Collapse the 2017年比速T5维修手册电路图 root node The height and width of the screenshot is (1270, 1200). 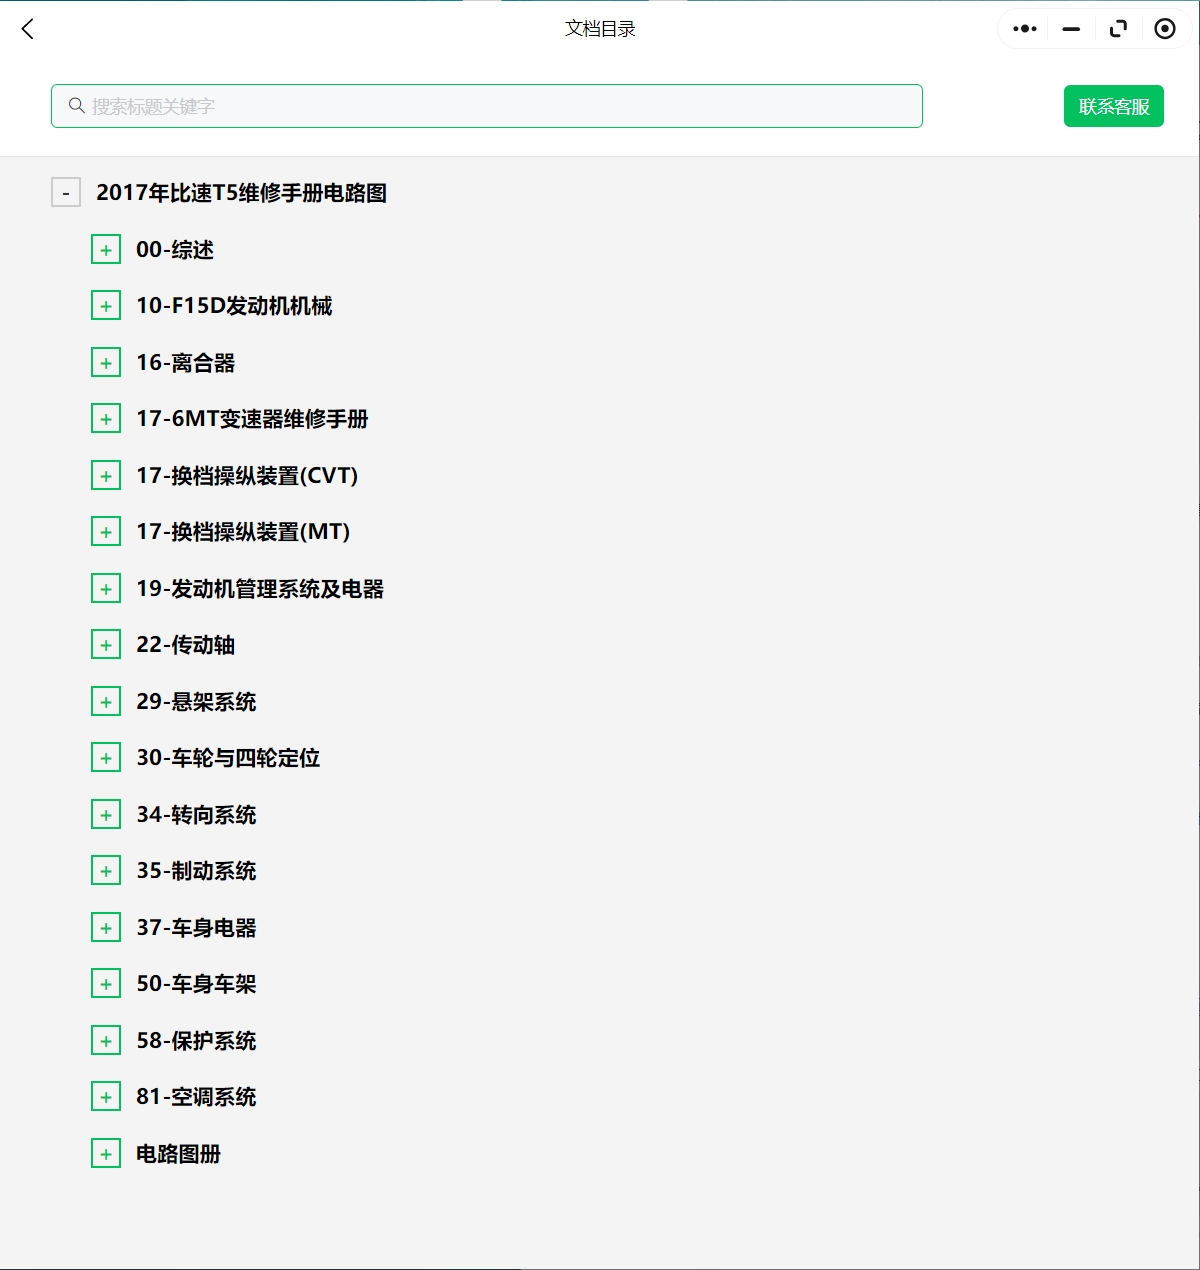66,192
